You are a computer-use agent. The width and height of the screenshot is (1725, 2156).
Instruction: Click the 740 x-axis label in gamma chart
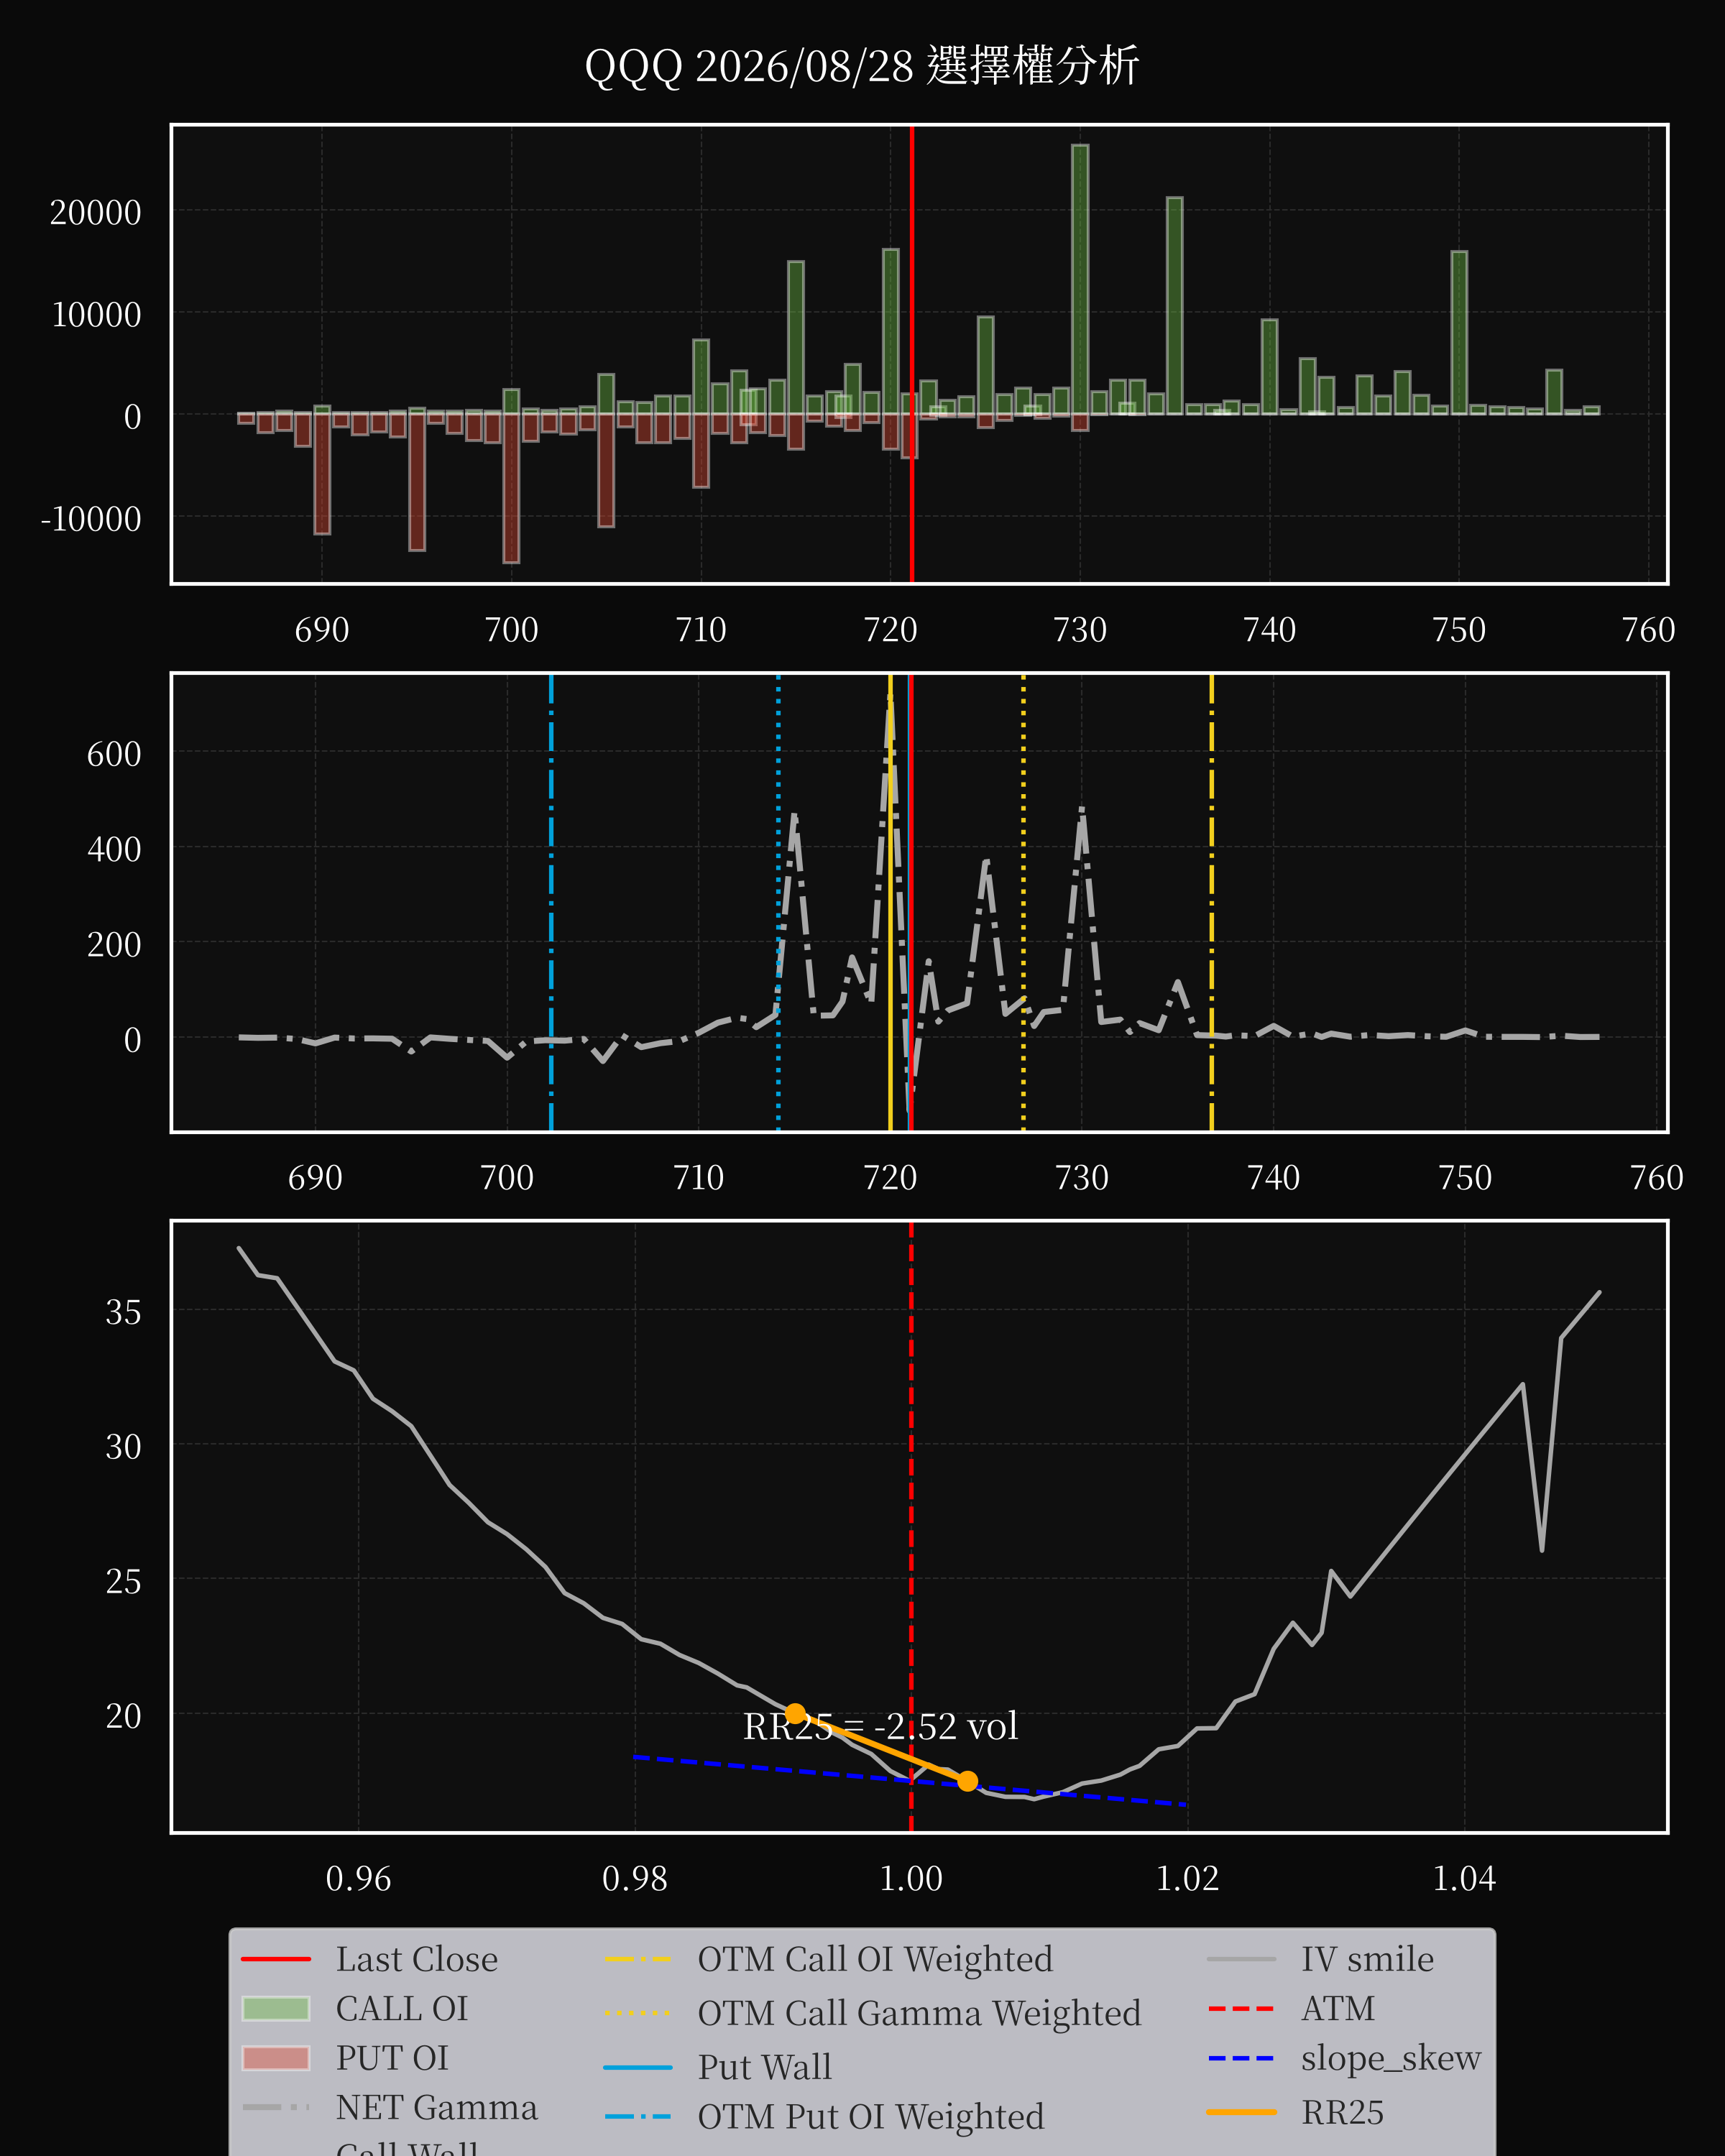1273,1177
